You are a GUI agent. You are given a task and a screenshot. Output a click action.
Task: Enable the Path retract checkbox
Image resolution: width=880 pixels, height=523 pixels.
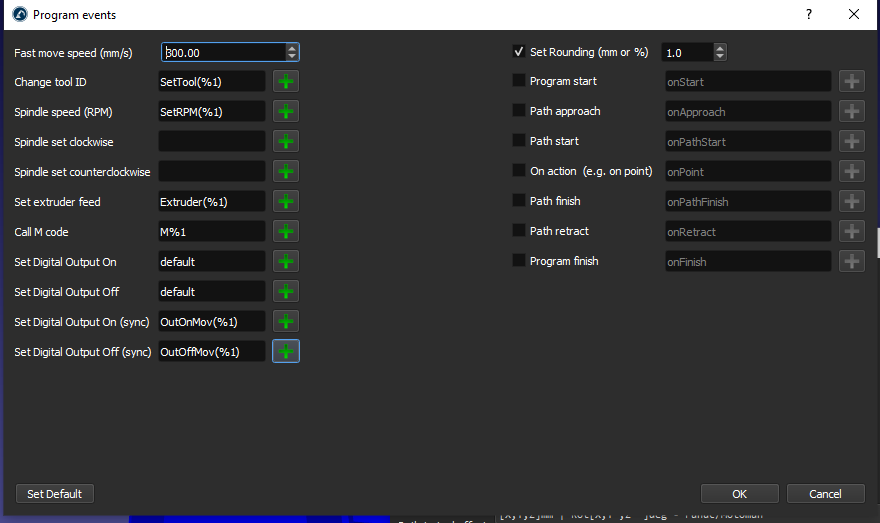coord(519,231)
